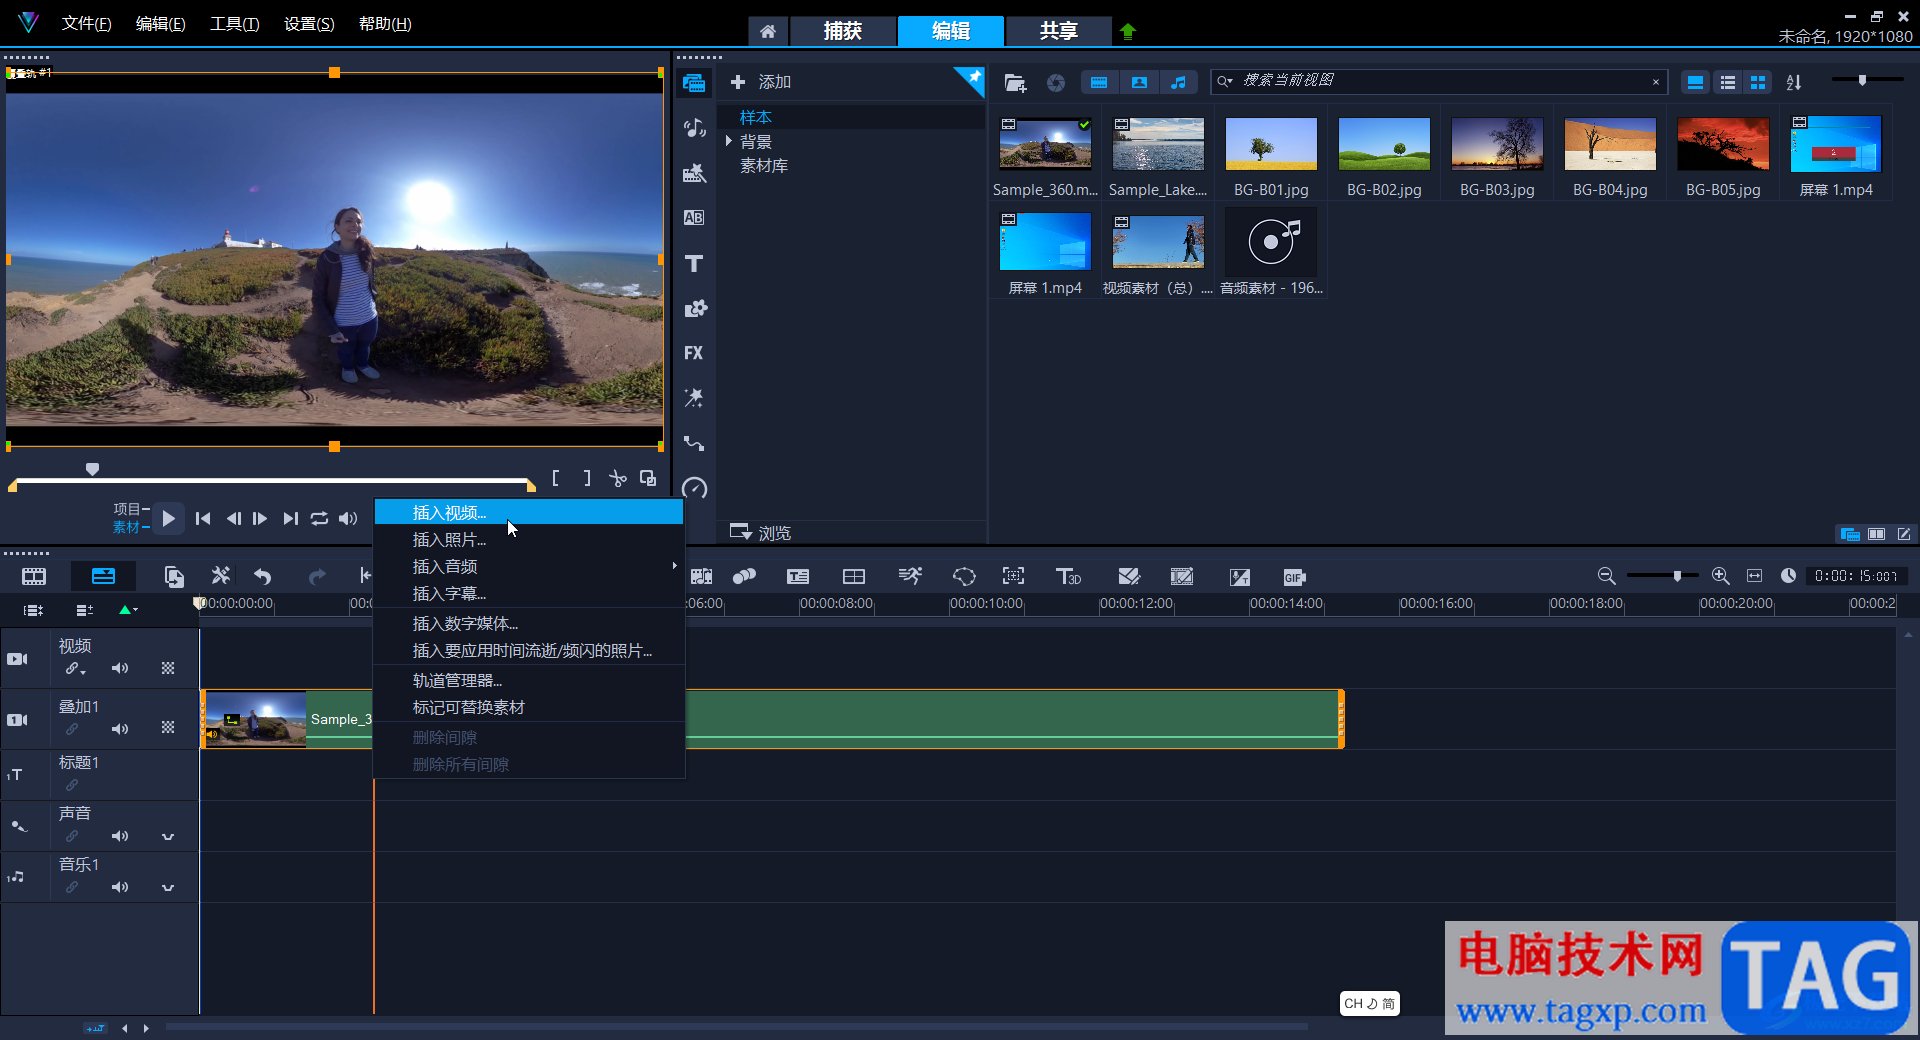Open the 设置(S) menu
Viewport: 1920px width, 1040px height.
click(309, 24)
